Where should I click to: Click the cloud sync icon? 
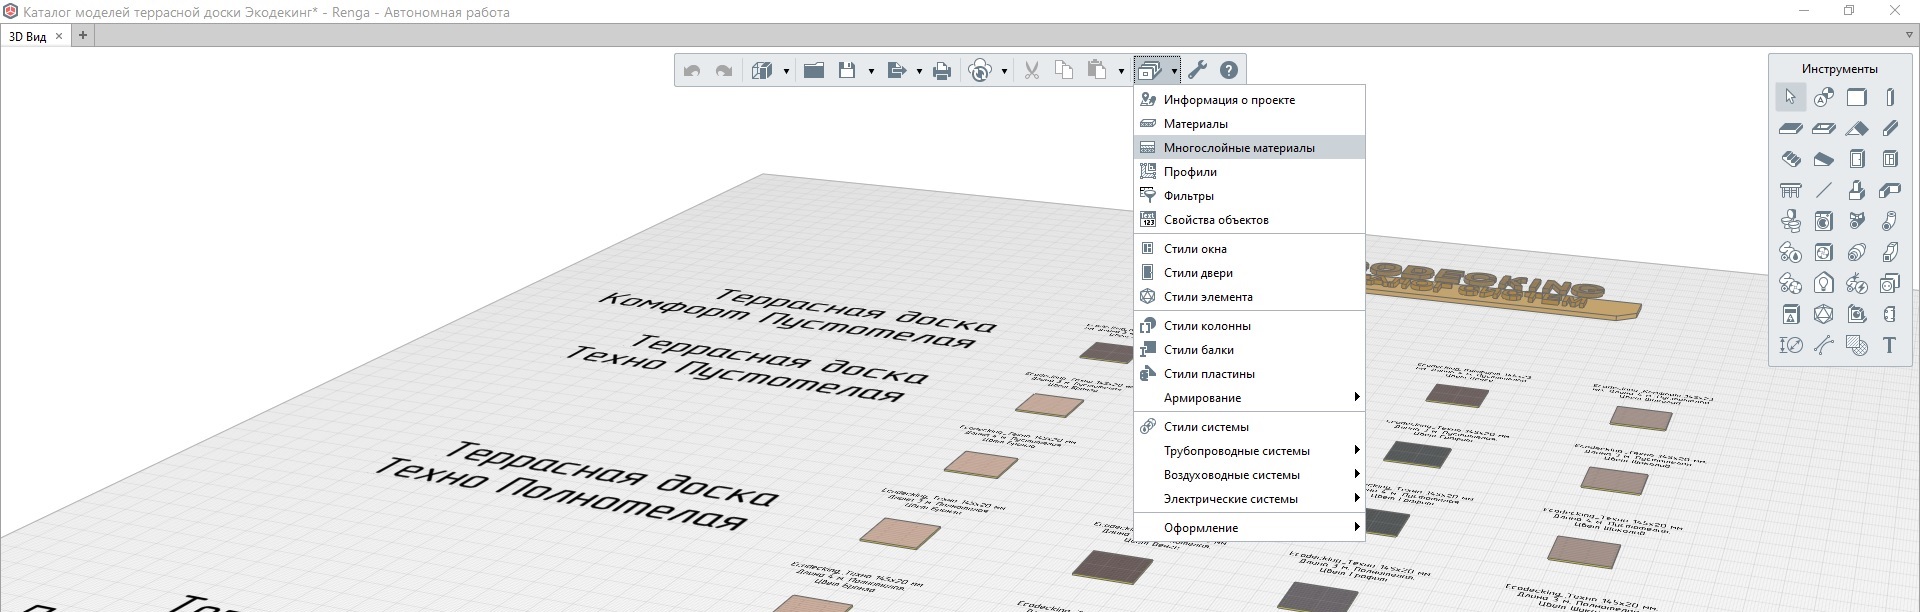[x=980, y=70]
